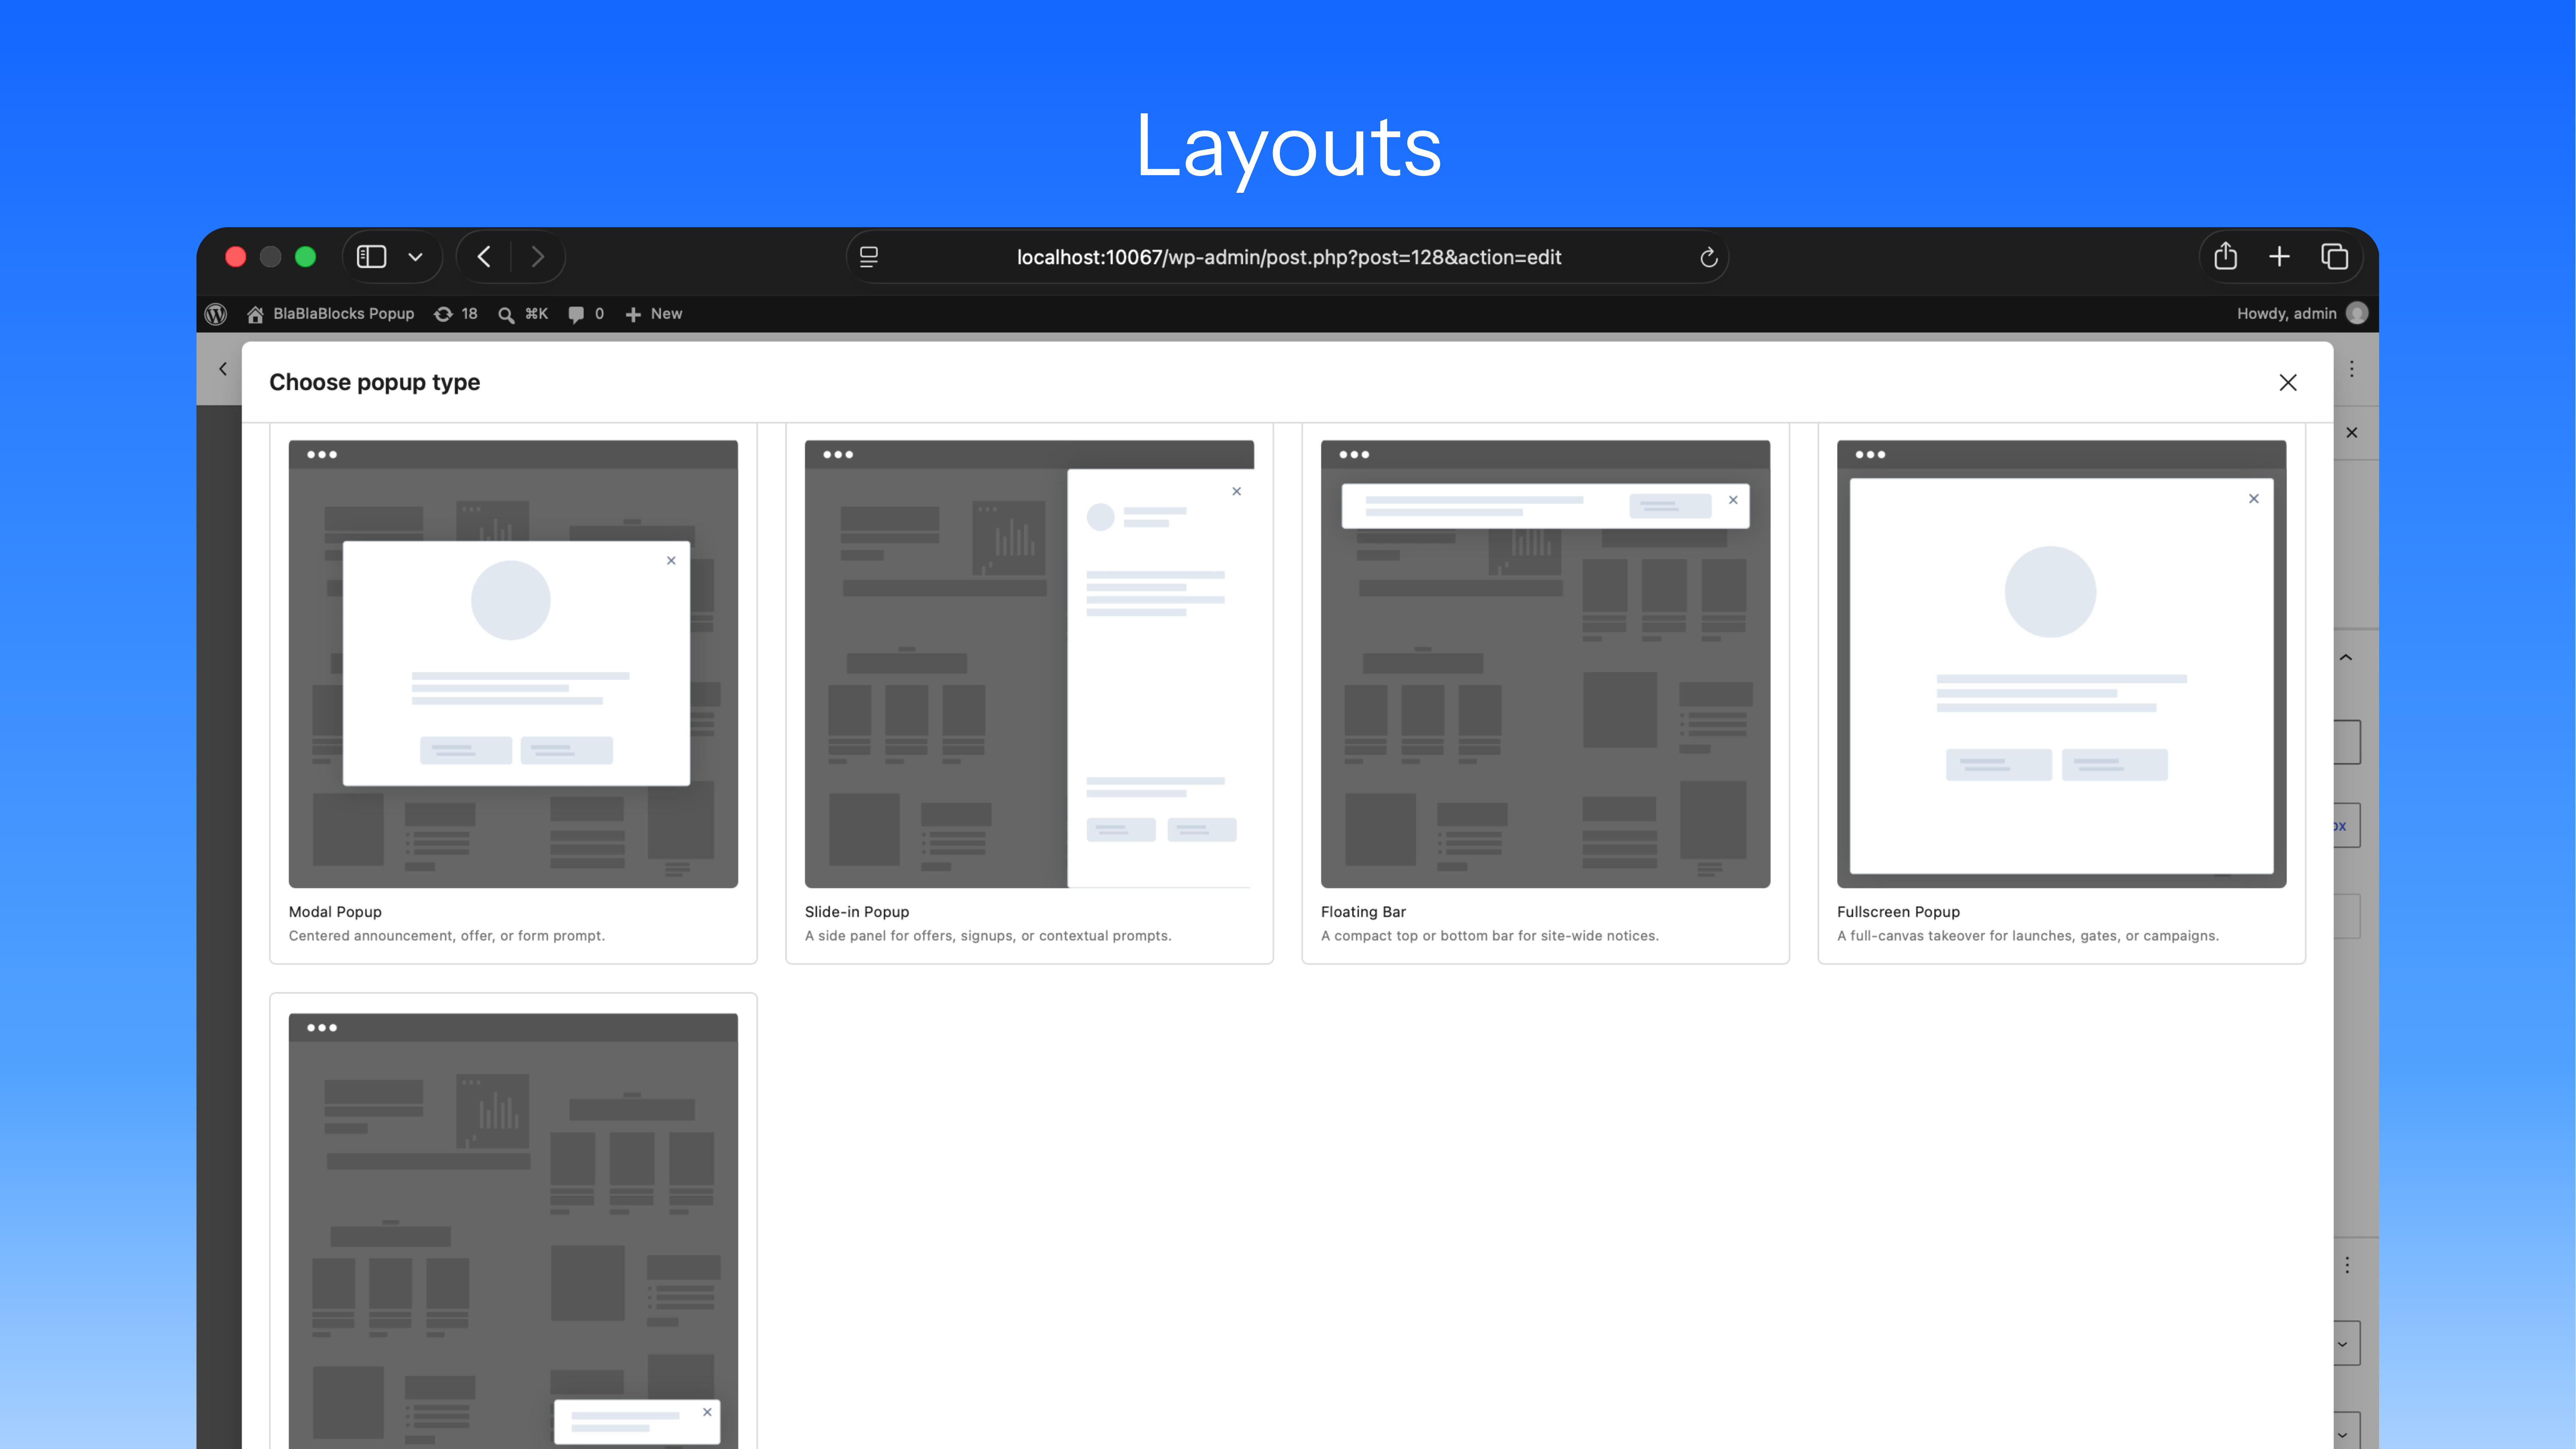Select the Modal Popup layout thumbnail
The height and width of the screenshot is (1449, 2576).
click(513, 664)
